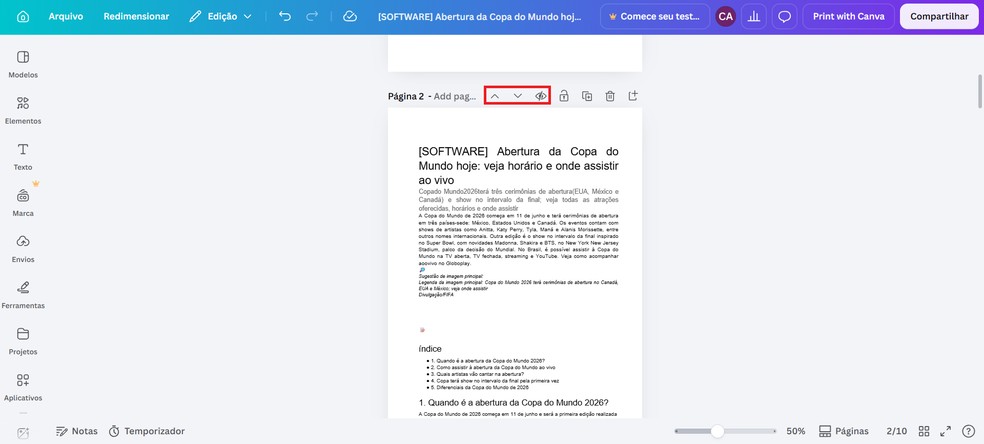Select index item '3. Quais artistas vão cantar'

[477, 374]
